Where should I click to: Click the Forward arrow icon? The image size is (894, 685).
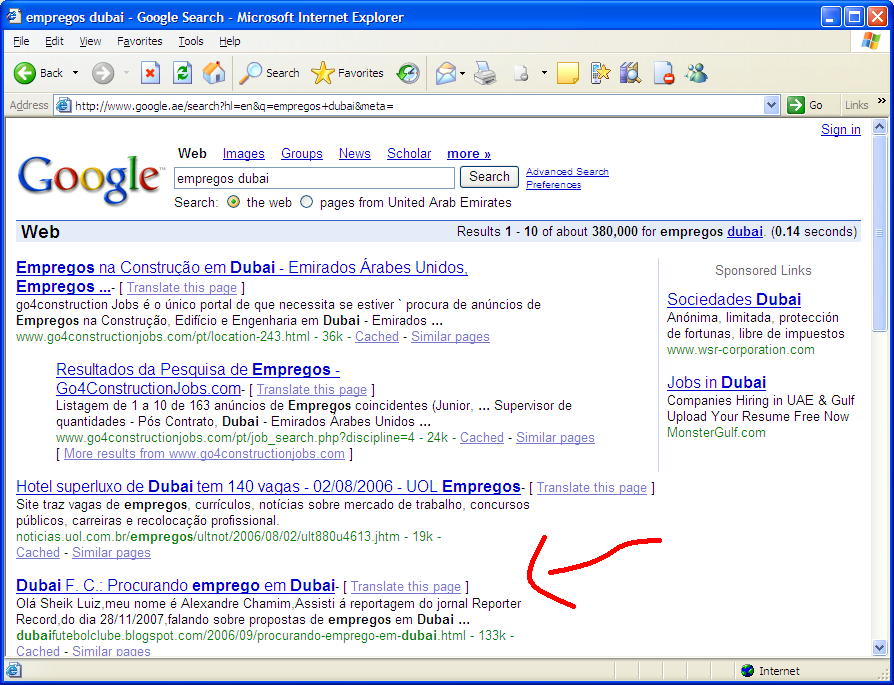(x=103, y=73)
